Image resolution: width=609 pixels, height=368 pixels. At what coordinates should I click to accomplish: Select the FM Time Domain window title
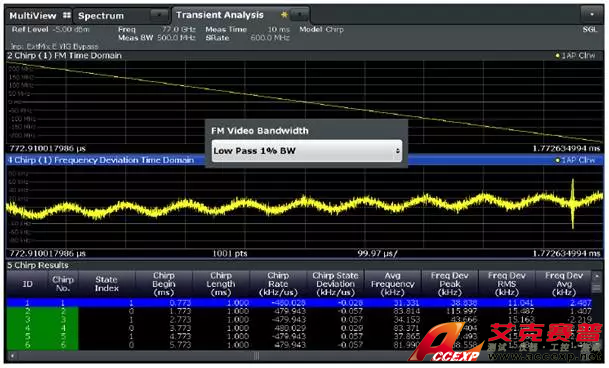(x=64, y=56)
